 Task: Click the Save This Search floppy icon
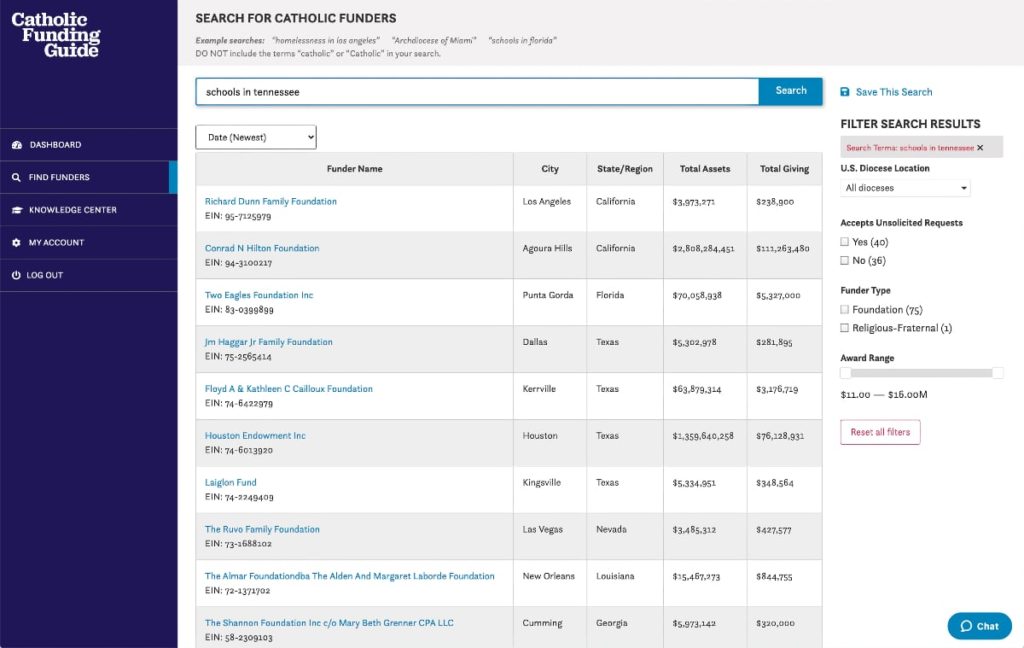pyautogui.click(x=845, y=92)
